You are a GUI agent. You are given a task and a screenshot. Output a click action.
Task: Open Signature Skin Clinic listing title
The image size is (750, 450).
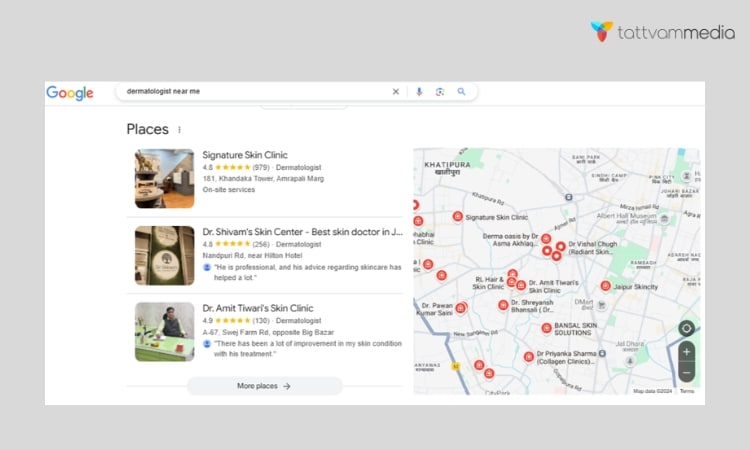(245, 155)
